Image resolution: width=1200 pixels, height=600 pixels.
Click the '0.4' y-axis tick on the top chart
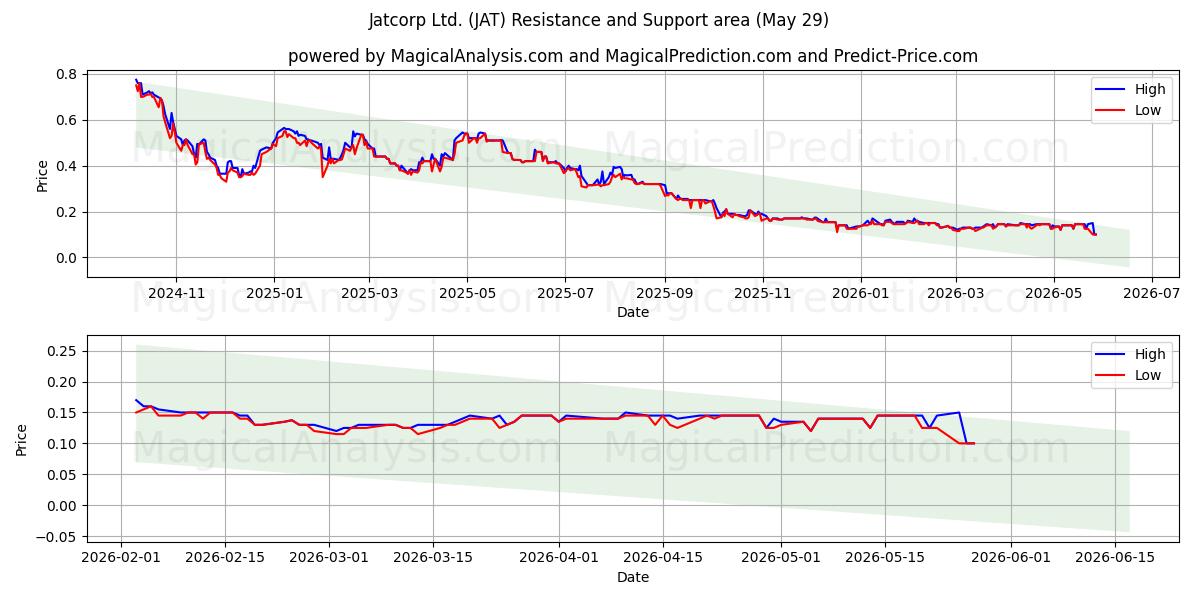click(67, 166)
